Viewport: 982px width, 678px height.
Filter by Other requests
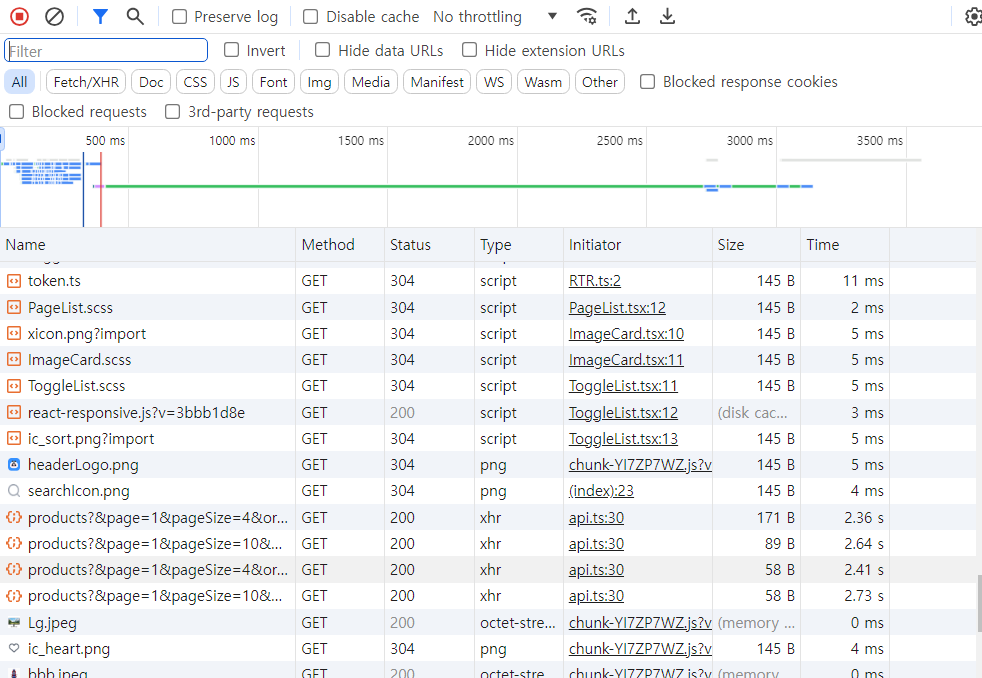point(599,82)
